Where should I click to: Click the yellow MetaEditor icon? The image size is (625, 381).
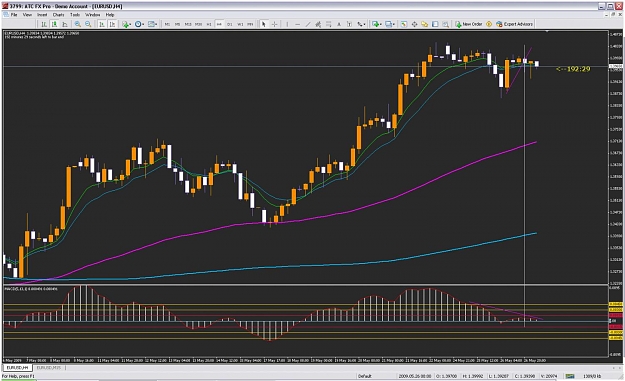coord(489,24)
